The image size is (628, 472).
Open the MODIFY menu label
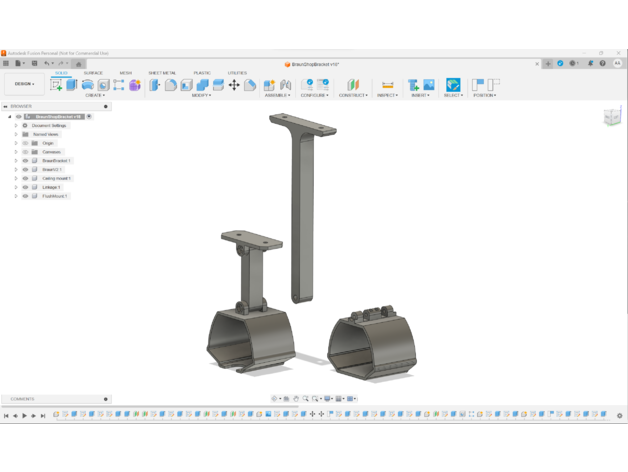[x=201, y=96]
